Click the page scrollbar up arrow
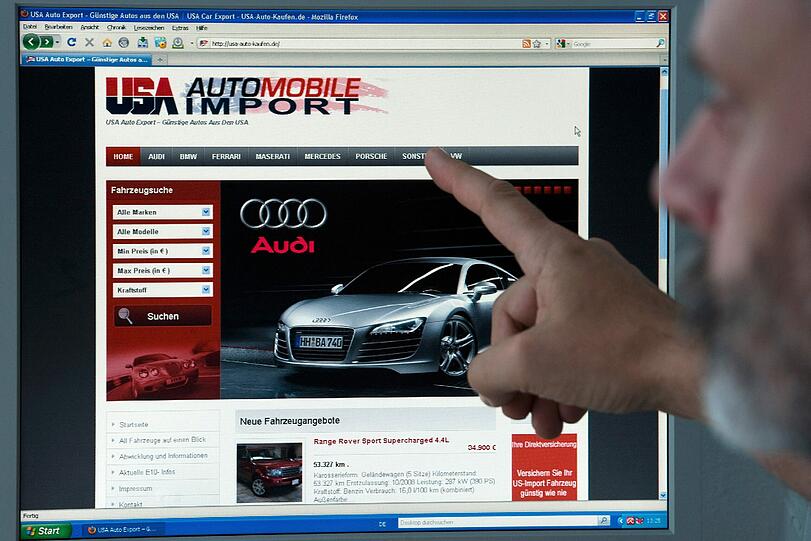This screenshot has width=811, height=541. 664,72
